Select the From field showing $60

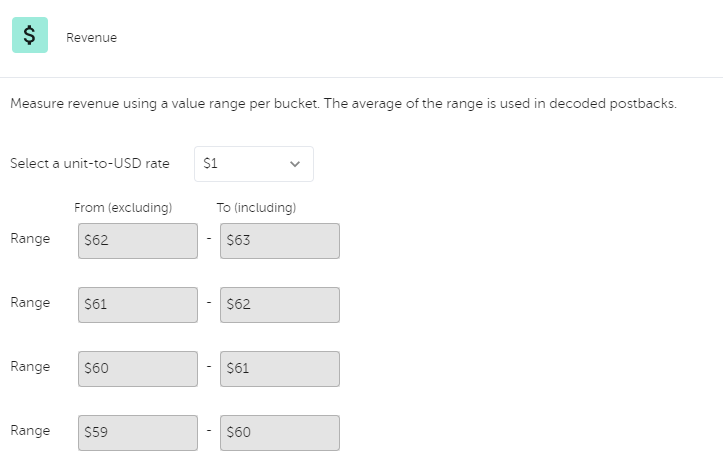pos(138,369)
